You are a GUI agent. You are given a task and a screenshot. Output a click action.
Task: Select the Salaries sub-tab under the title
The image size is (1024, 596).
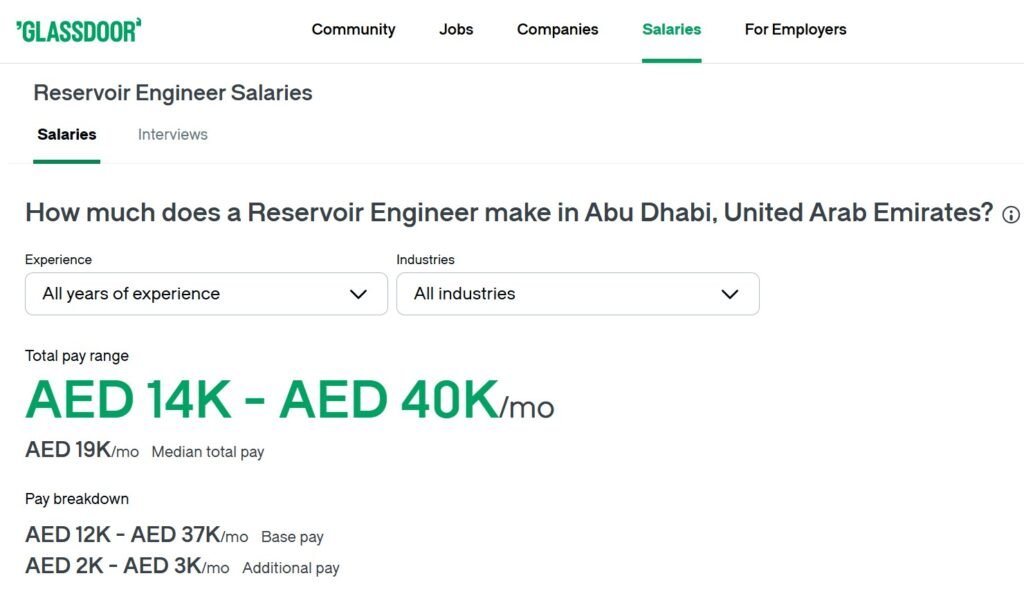click(x=67, y=134)
